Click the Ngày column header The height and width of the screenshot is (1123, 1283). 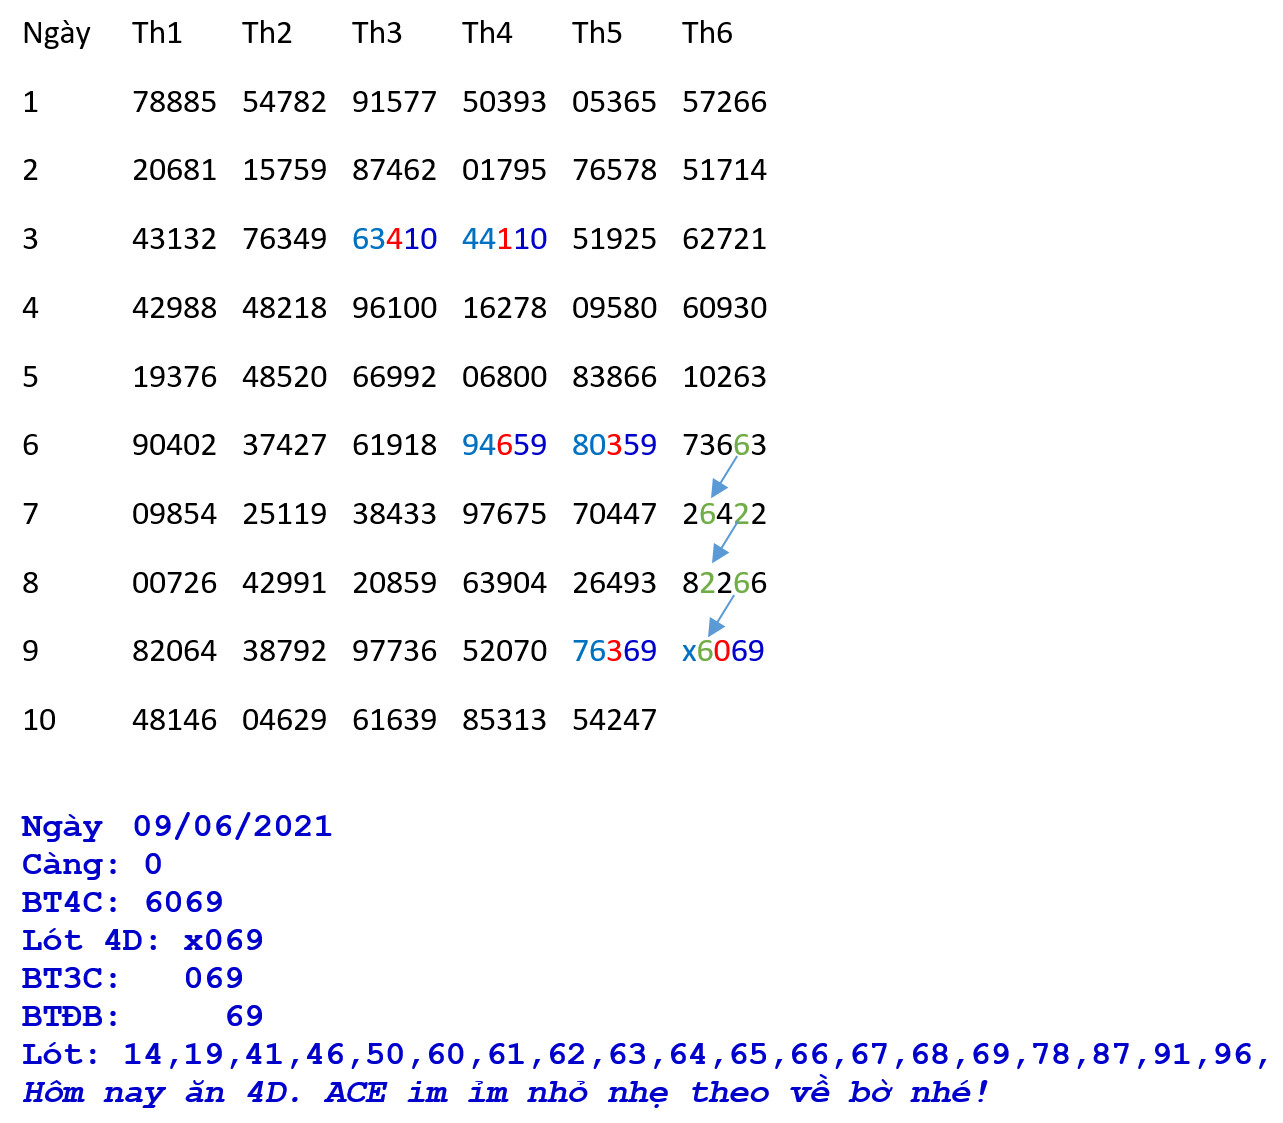pos(57,34)
